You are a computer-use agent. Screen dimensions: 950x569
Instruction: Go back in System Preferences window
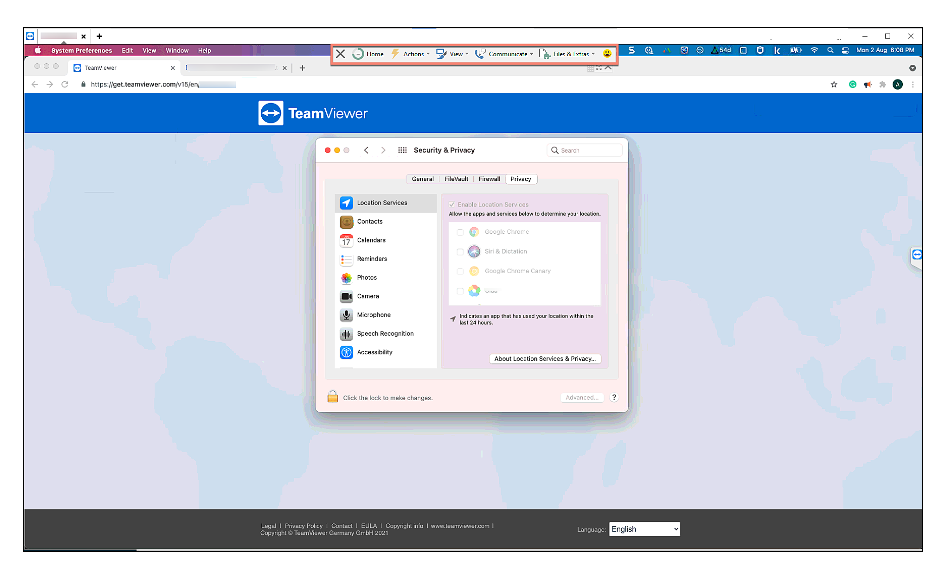[366, 150]
